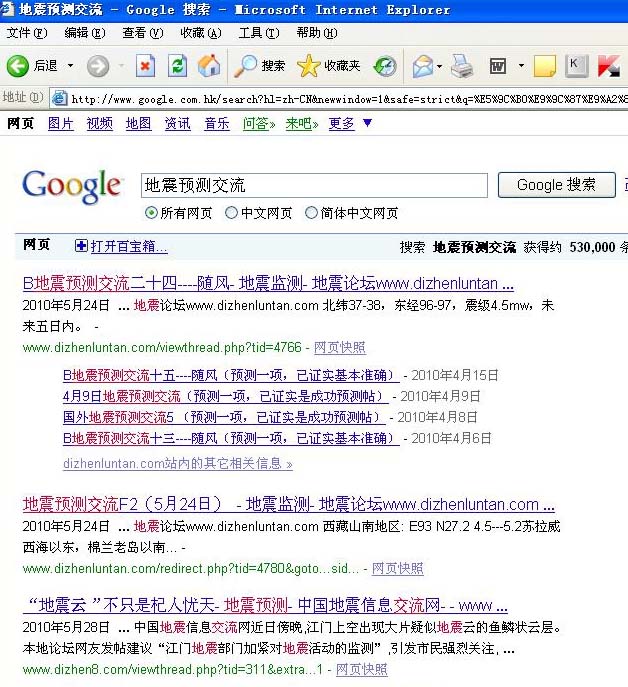Image resolution: width=628 pixels, height=687 pixels.
Task: Click the Mail envelope toolbar icon
Action: [x=423, y=66]
